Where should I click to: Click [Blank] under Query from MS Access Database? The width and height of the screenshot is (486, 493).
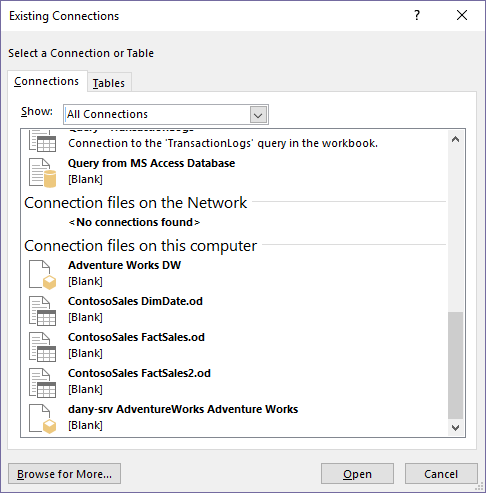85,179
